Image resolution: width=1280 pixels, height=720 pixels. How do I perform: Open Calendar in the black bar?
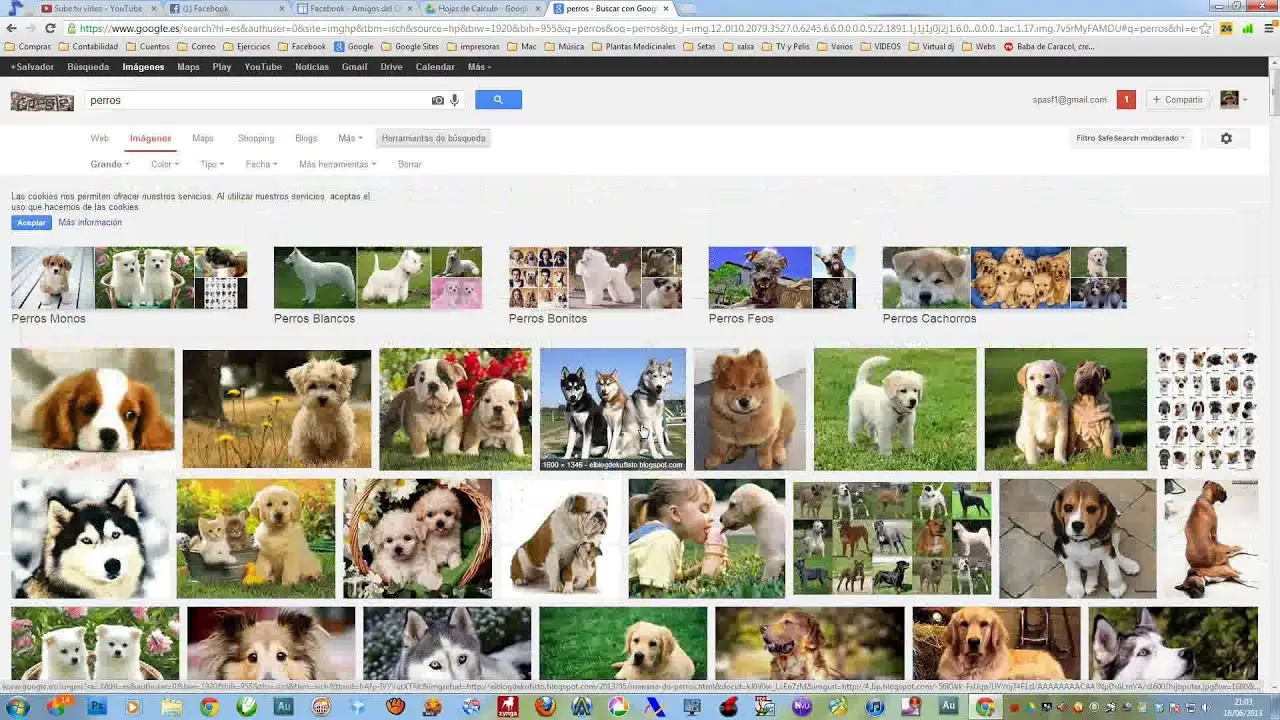435,67
